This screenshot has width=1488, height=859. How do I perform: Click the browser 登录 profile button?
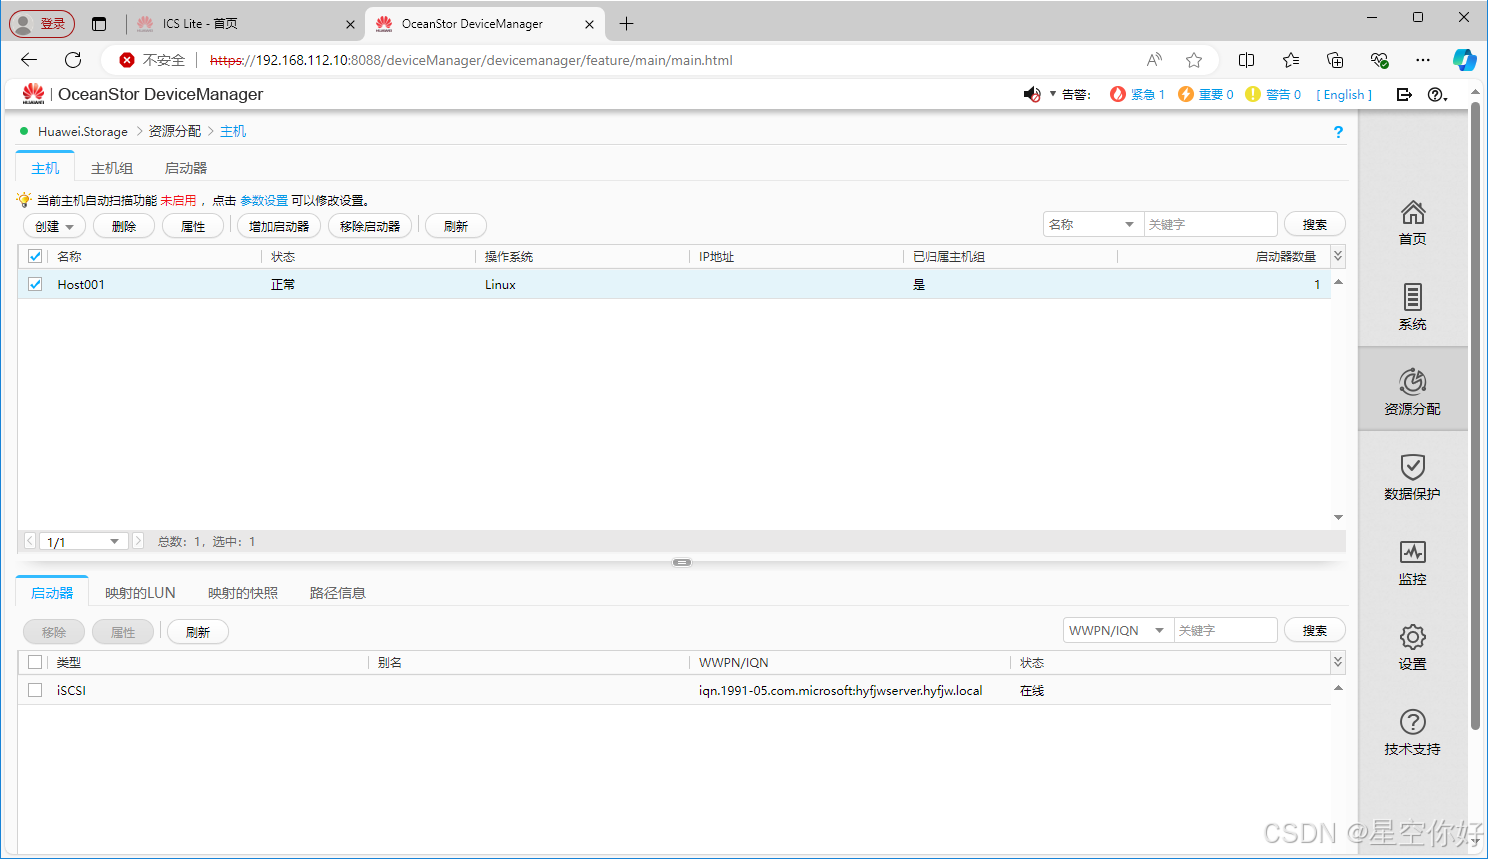(x=42, y=23)
